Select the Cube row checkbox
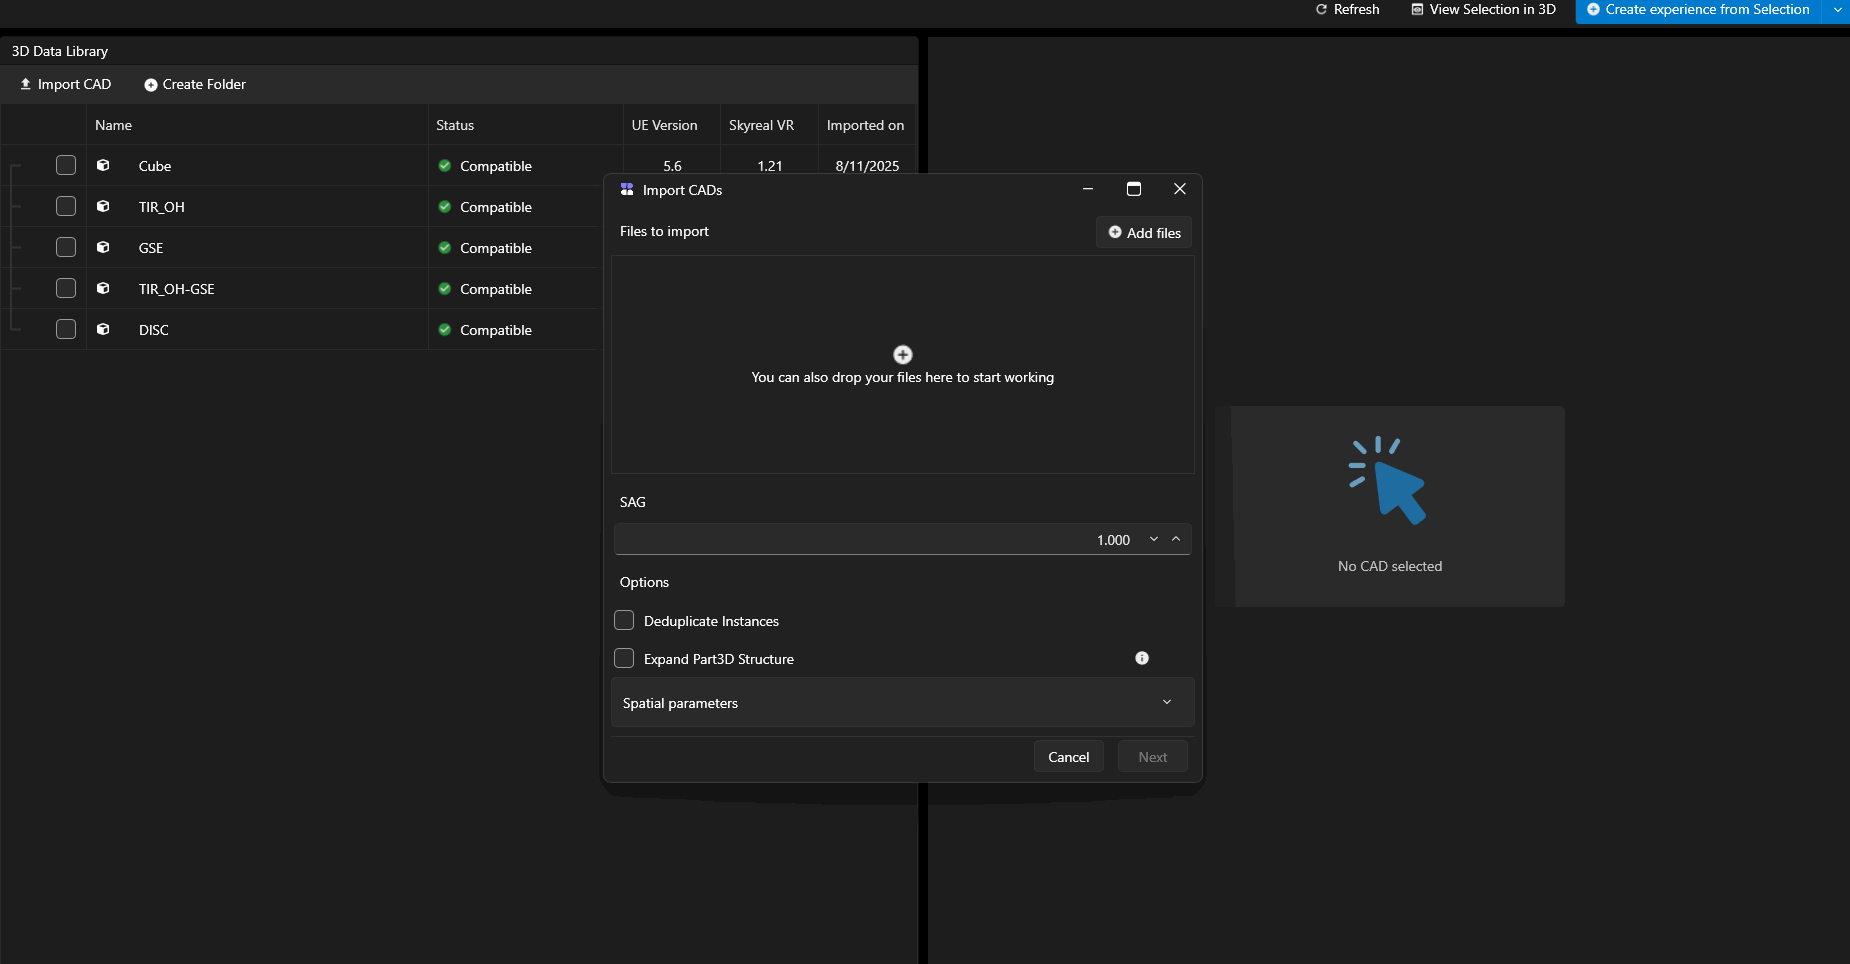The height and width of the screenshot is (964, 1850). pos(66,165)
